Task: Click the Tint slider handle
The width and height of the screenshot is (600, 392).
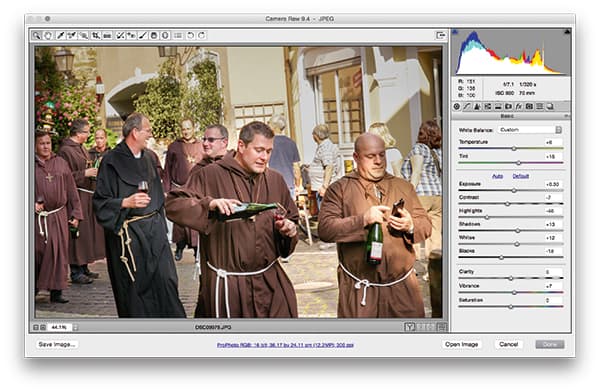Action: pos(518,163)
